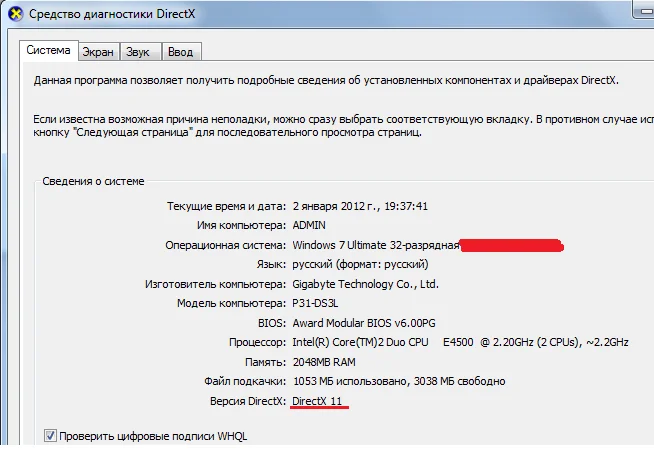Screen dimensions: 654x457
Task: Select the language value русский (формат: русский)
Action: 360,264
